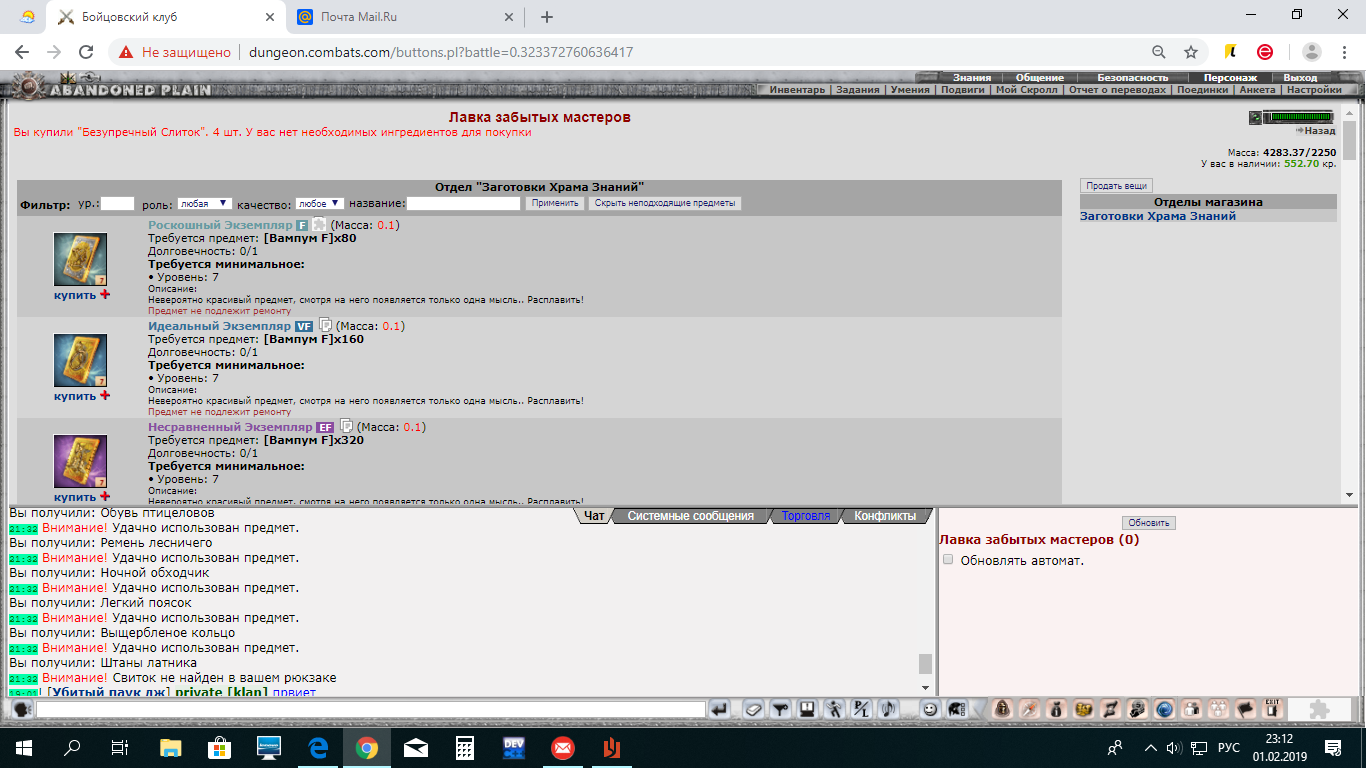Bookmark page with the star icon
The image size is (1366, 768).
(1191, 52)
